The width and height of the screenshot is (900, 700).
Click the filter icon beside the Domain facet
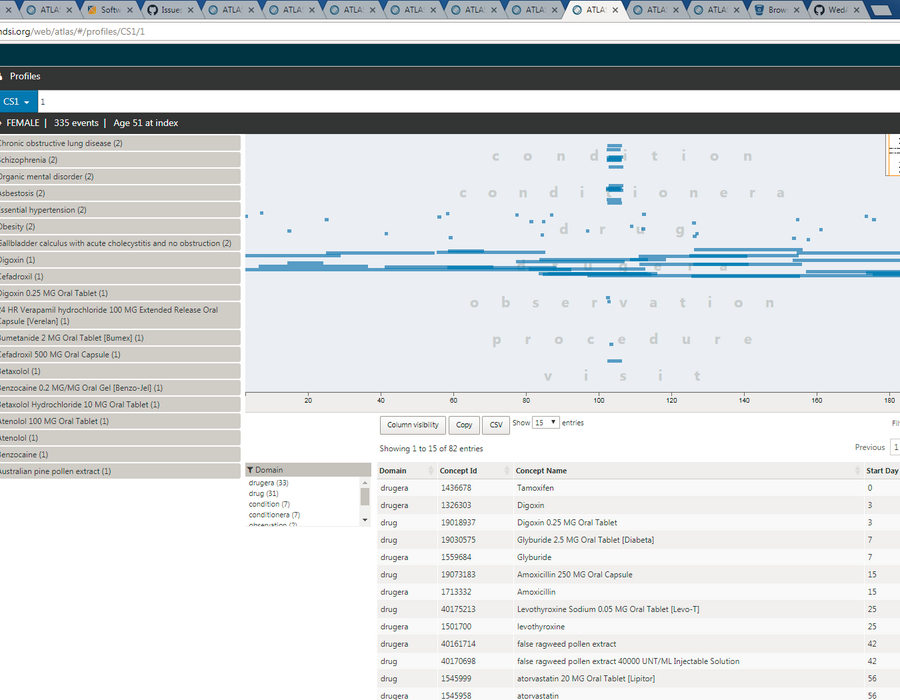(250, 470)
